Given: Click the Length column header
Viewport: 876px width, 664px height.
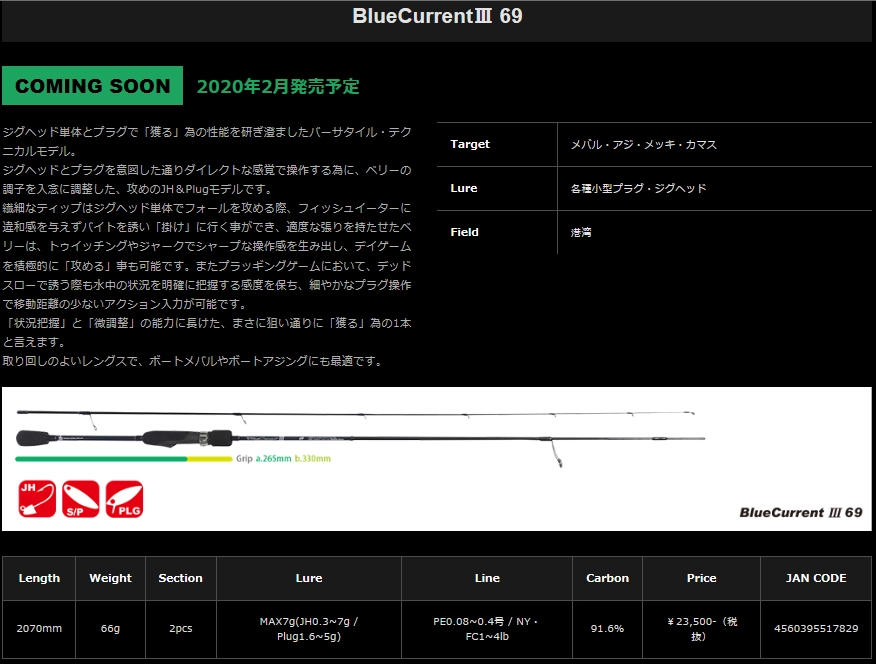Looking at the screenshot, I should [39, 578].
